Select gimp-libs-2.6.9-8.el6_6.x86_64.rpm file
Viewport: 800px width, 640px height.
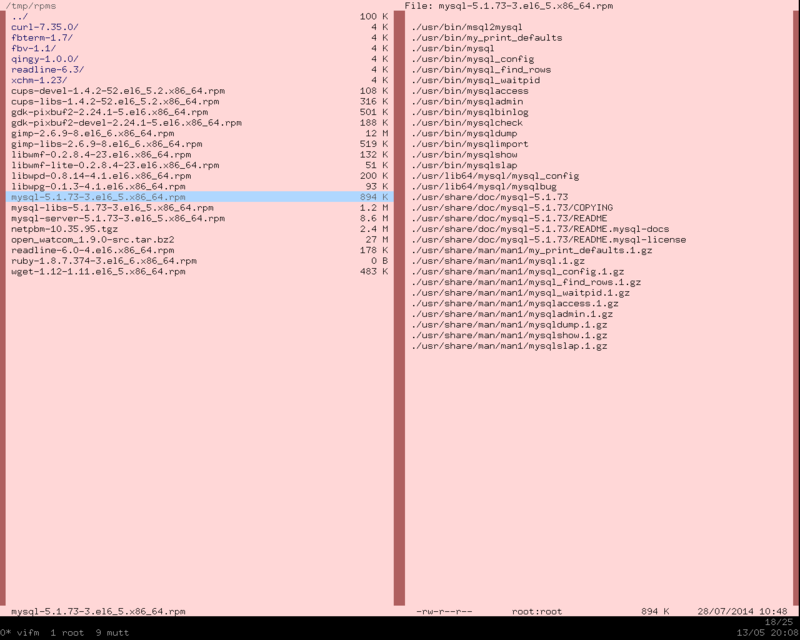pos(199,144)
